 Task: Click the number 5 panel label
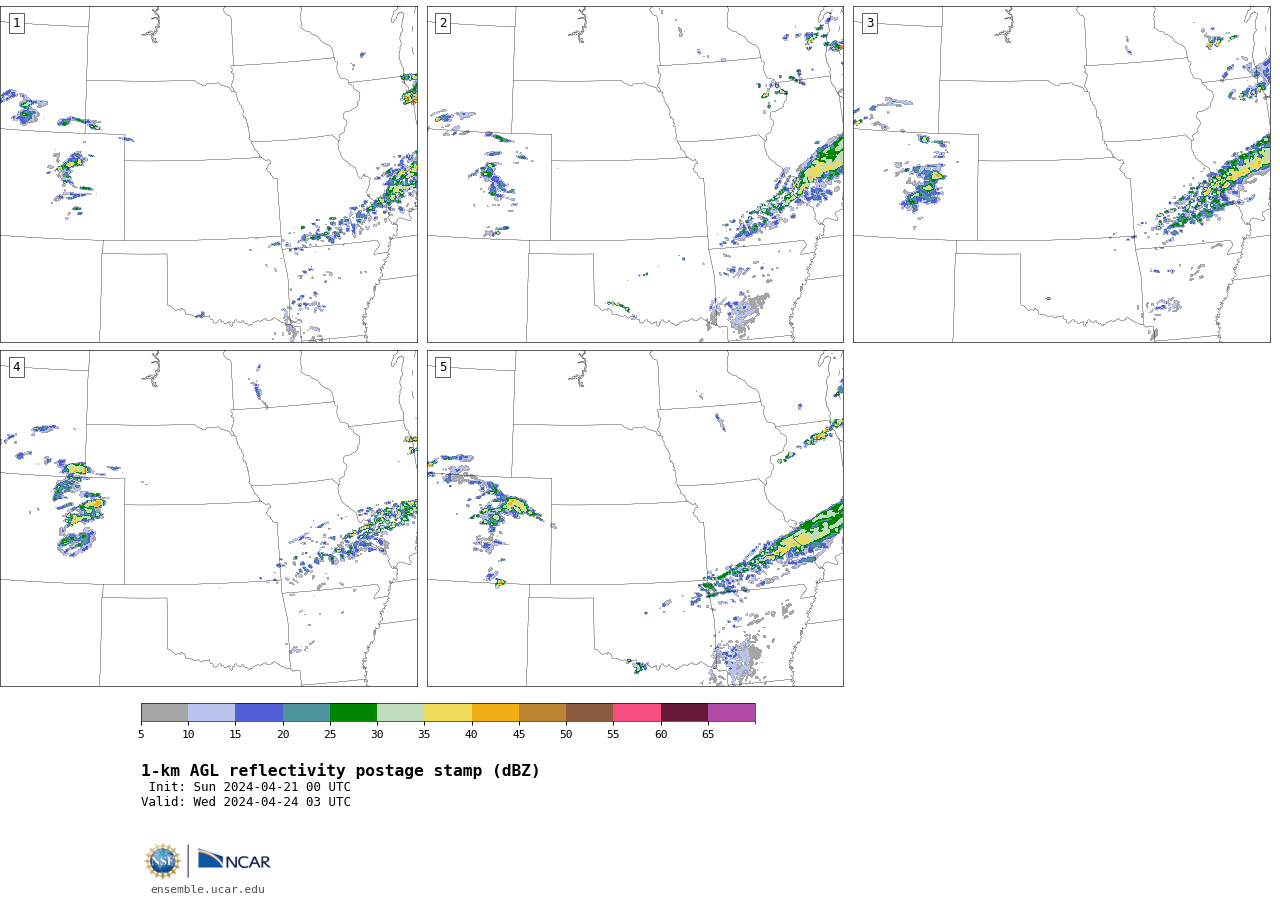coord(443,367)
